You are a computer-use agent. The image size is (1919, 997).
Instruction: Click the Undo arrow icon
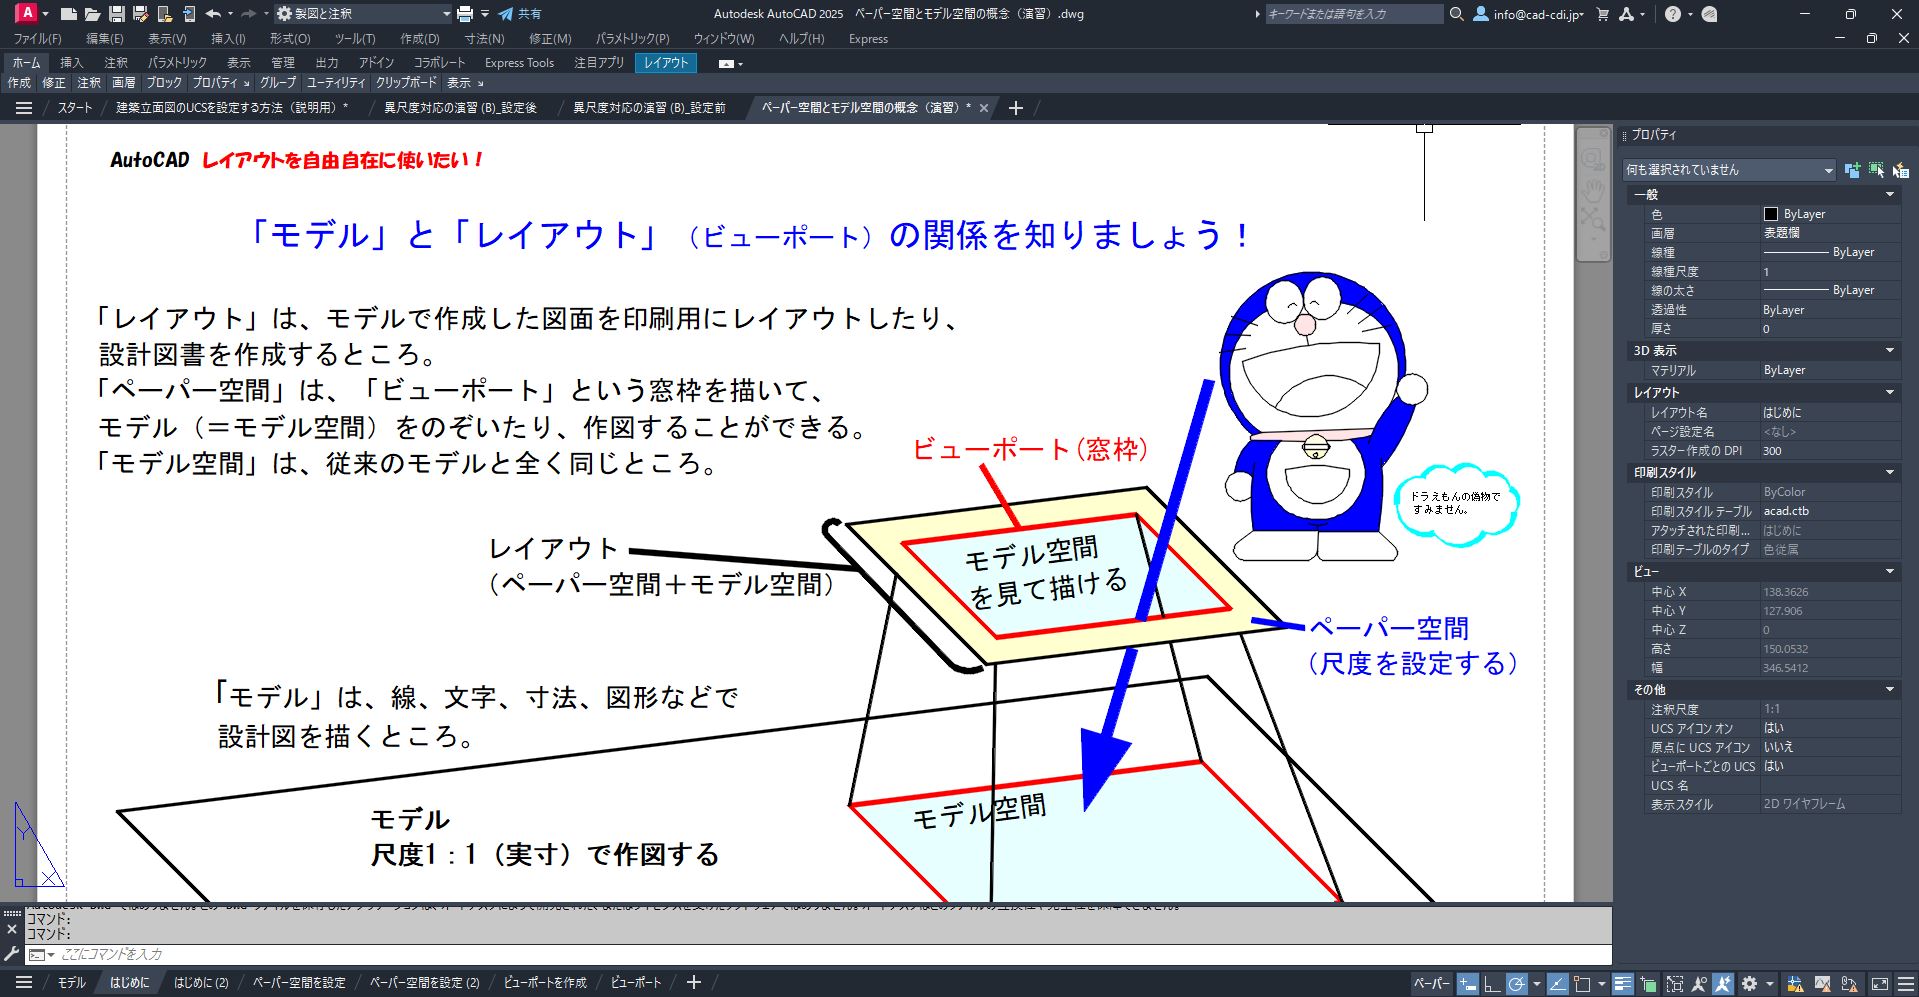pyautogui.click(x=213, y=14)
